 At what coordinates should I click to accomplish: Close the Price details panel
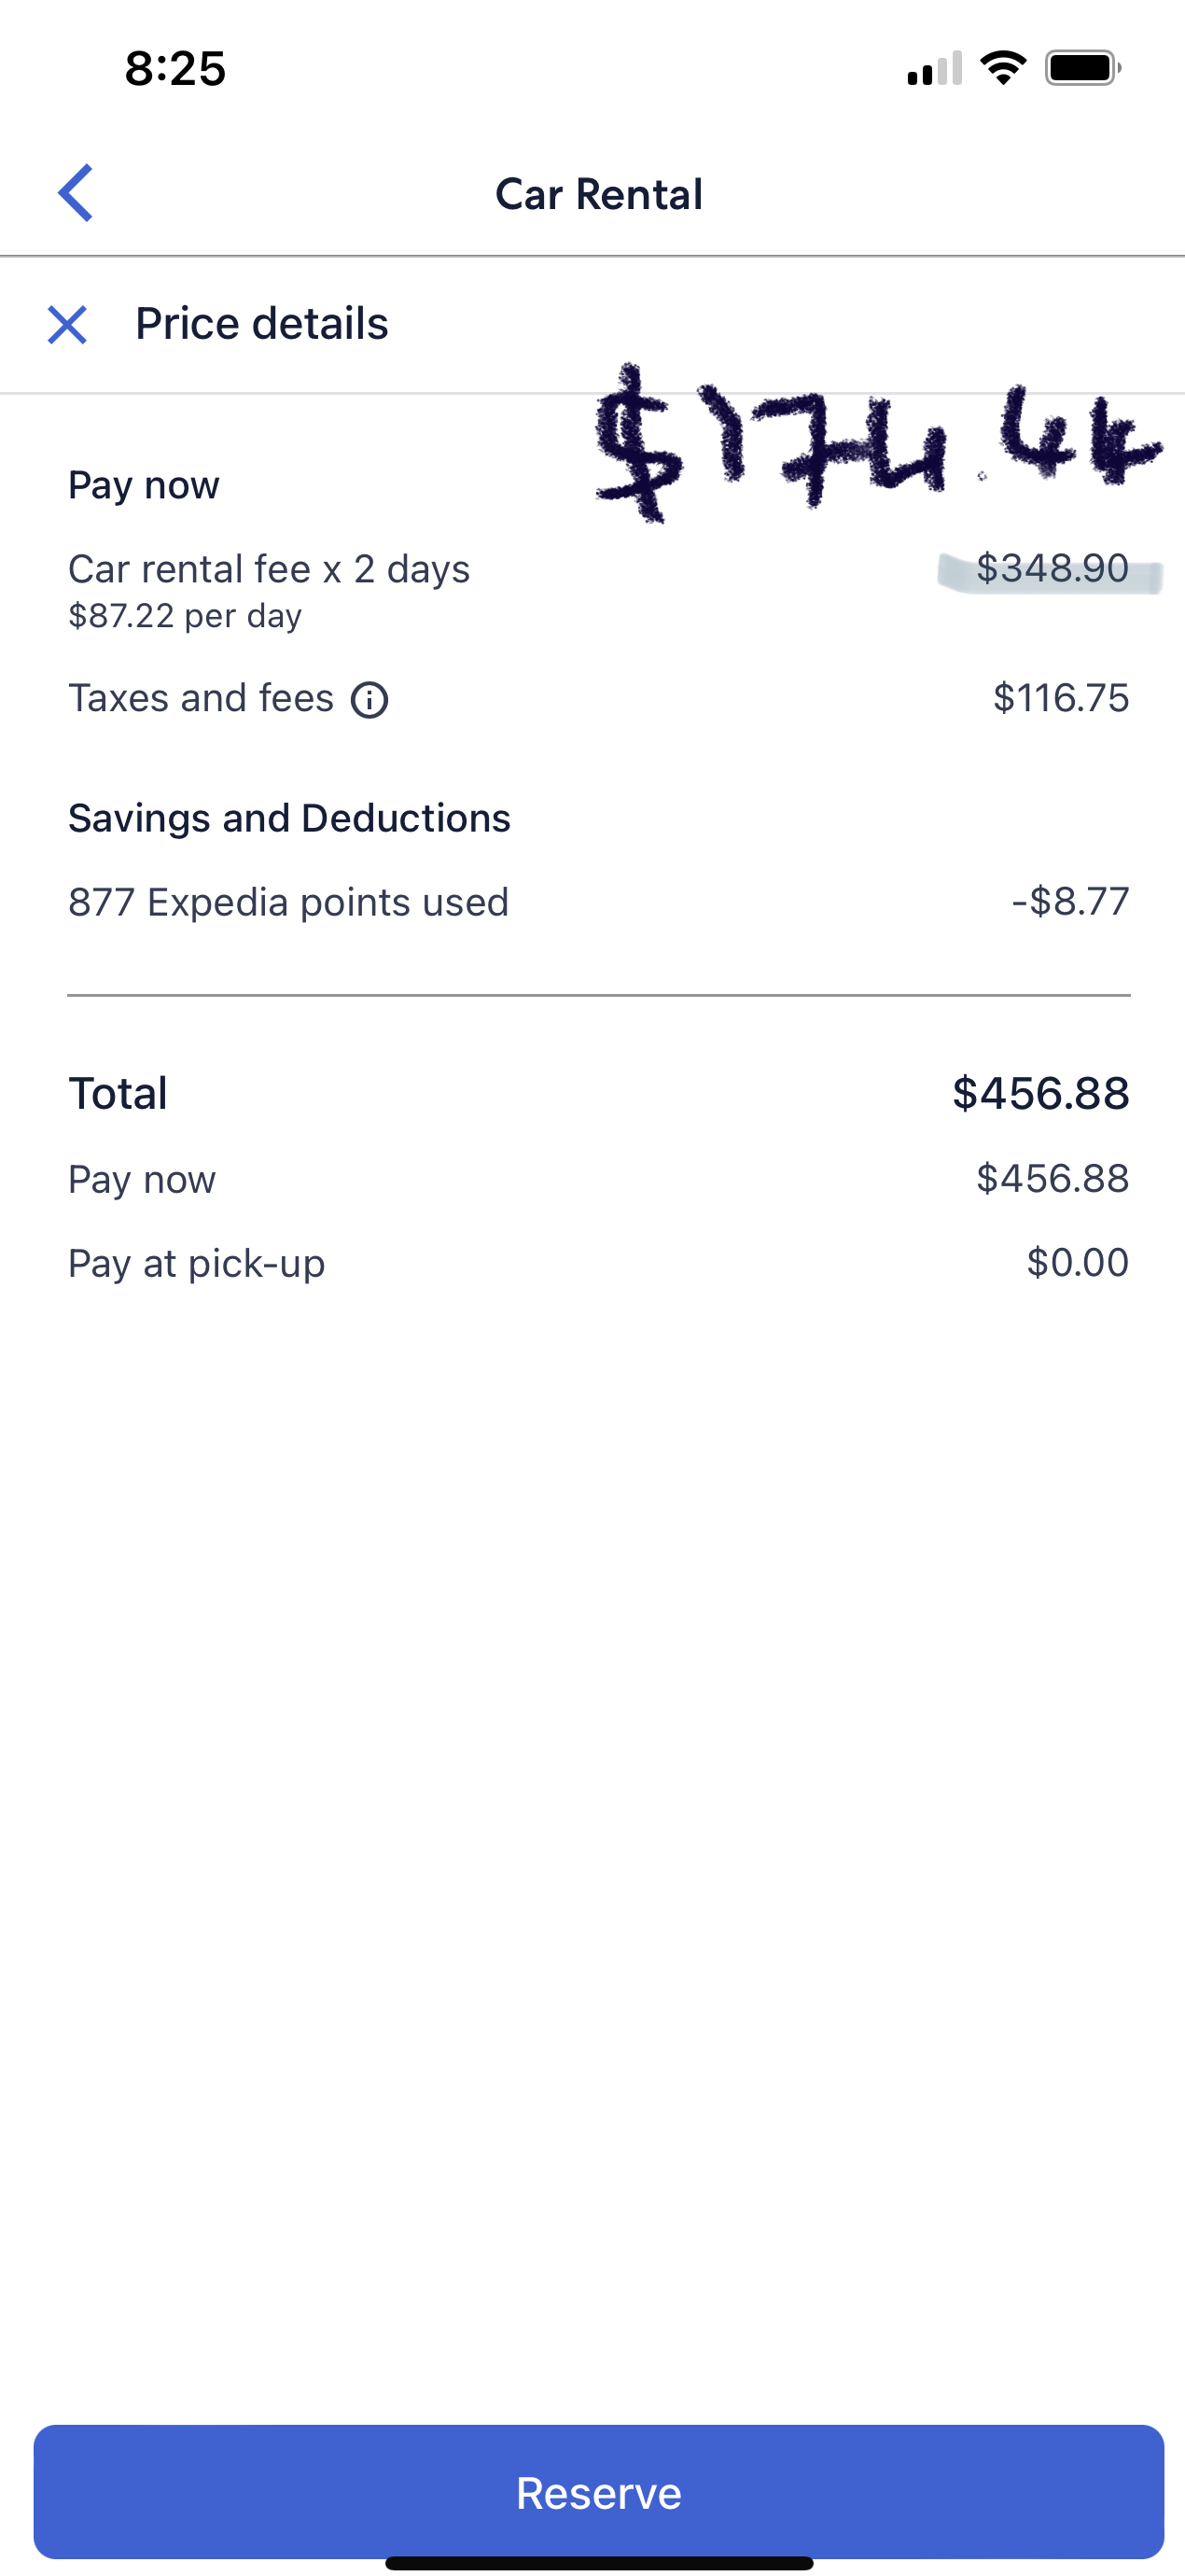(x=67, y=324)
